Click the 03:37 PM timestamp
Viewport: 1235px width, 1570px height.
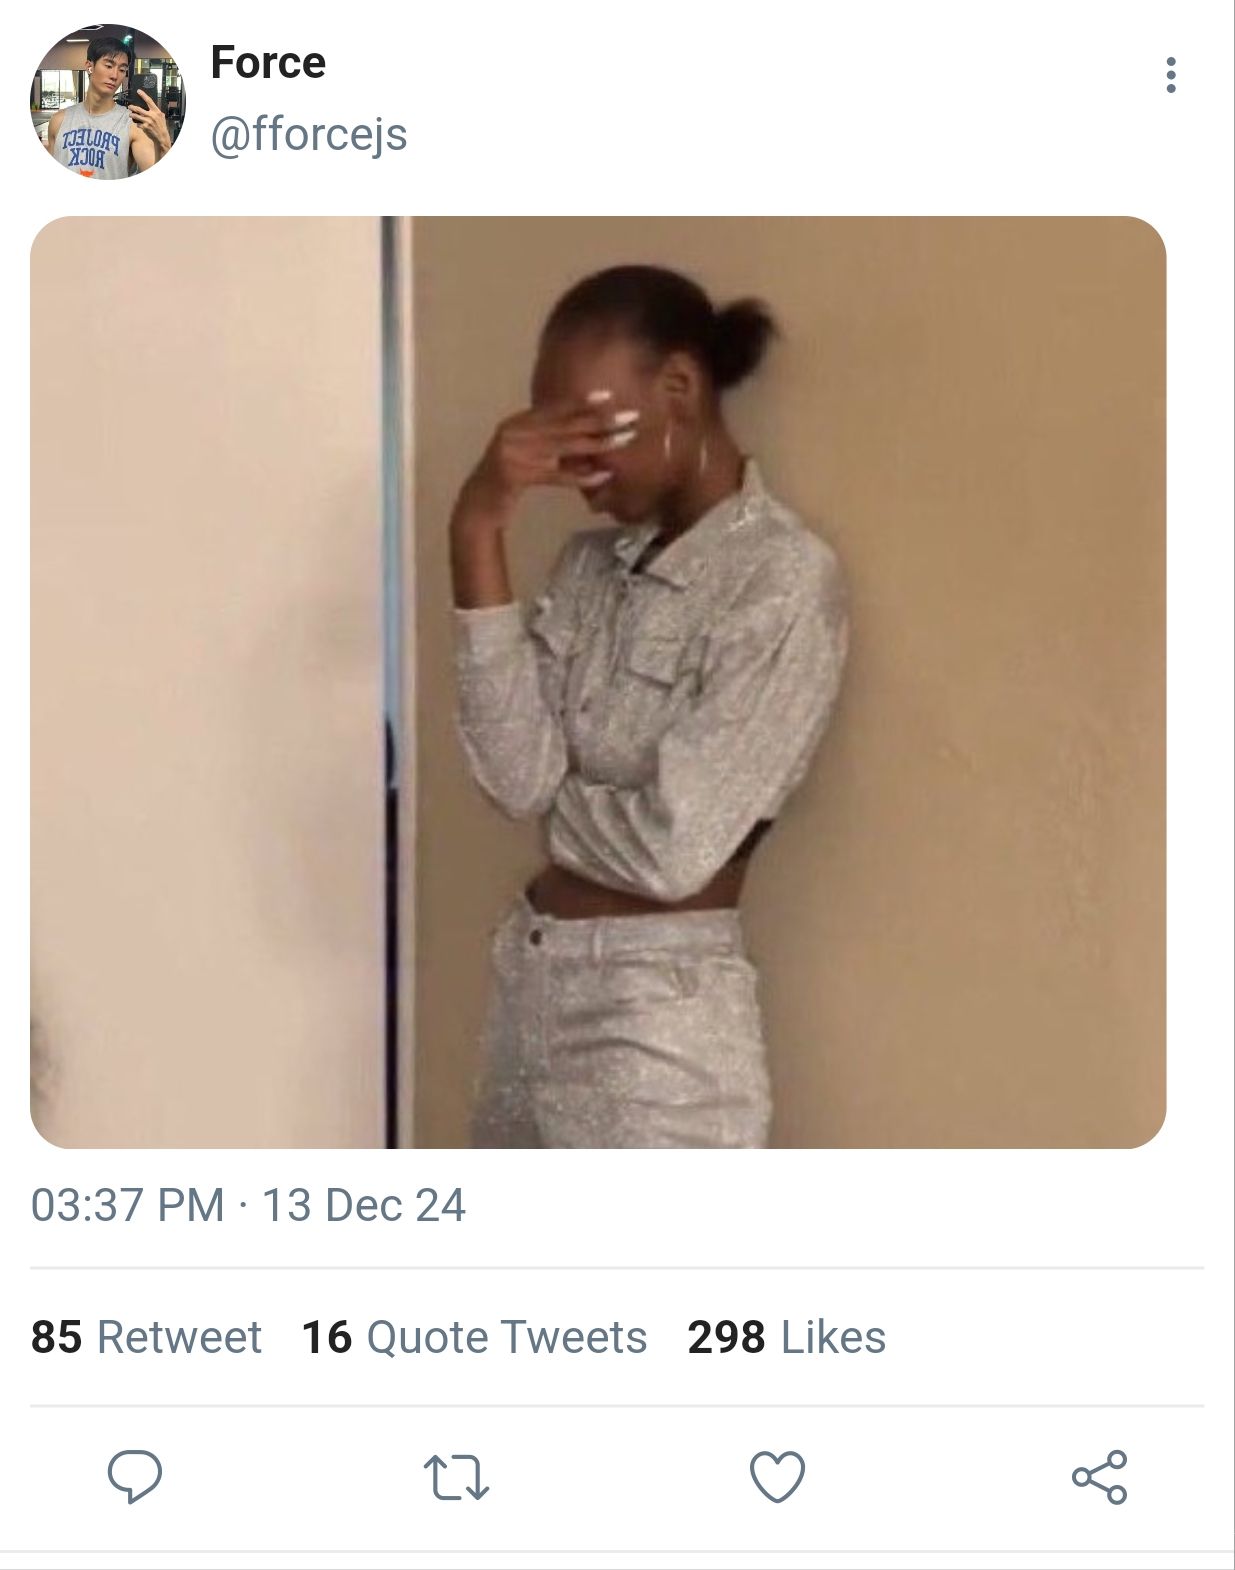click(128, 1205)
